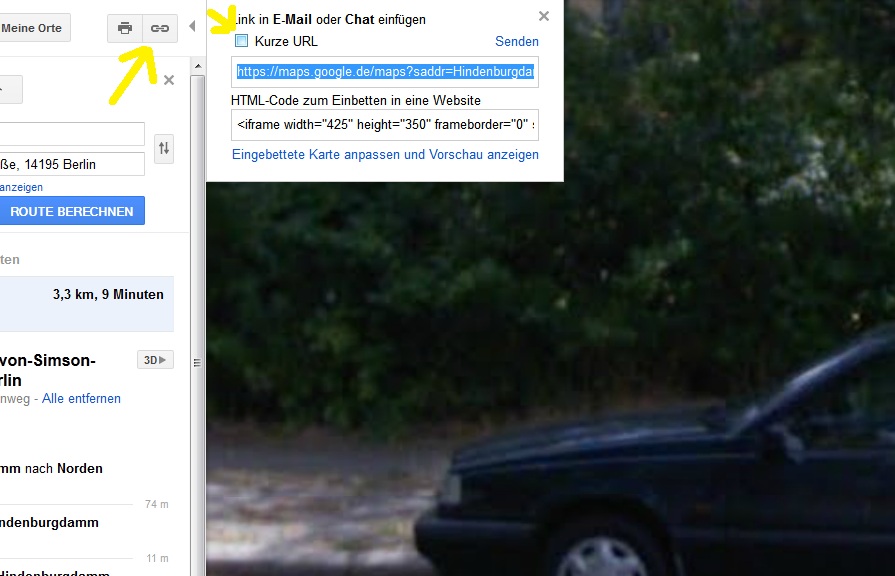Open Eingebettete Karte anpassen und Vorschau anzeigen
This screenshot has height=576, width=895.
(x=385, y=154)
